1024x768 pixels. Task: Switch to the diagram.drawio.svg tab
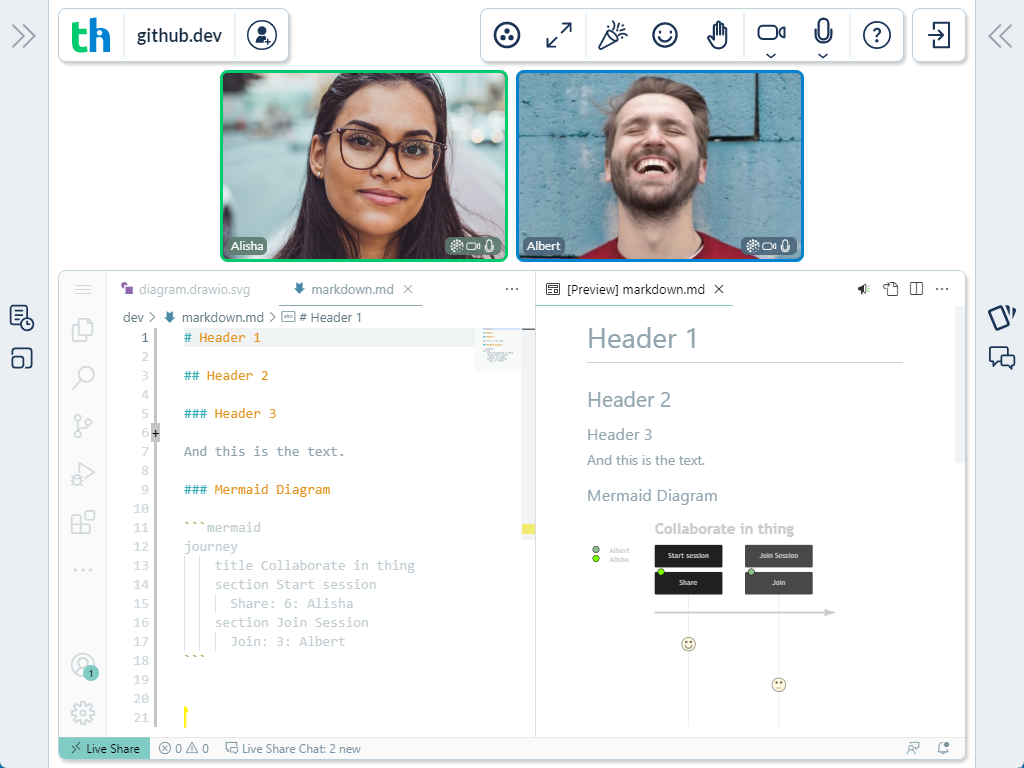(185, 289)
